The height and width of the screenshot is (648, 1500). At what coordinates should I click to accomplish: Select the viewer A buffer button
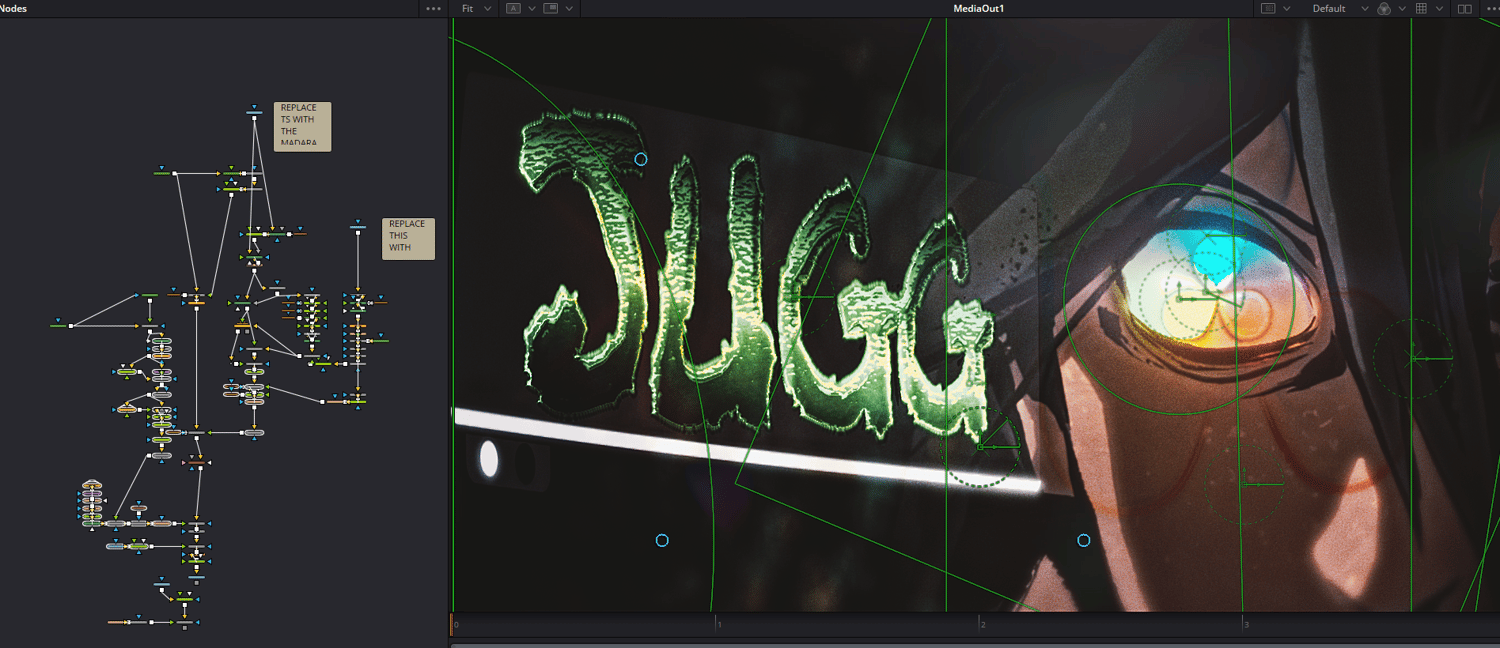point(514,8)
